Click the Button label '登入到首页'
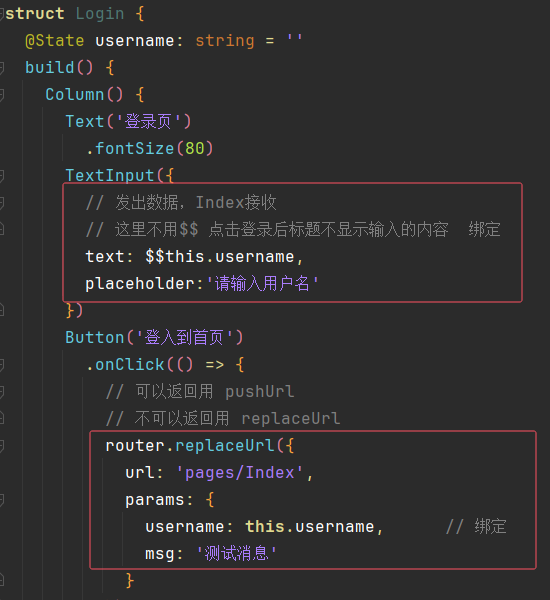Viewport: 550px width, 600px height. tap(184, 338)
